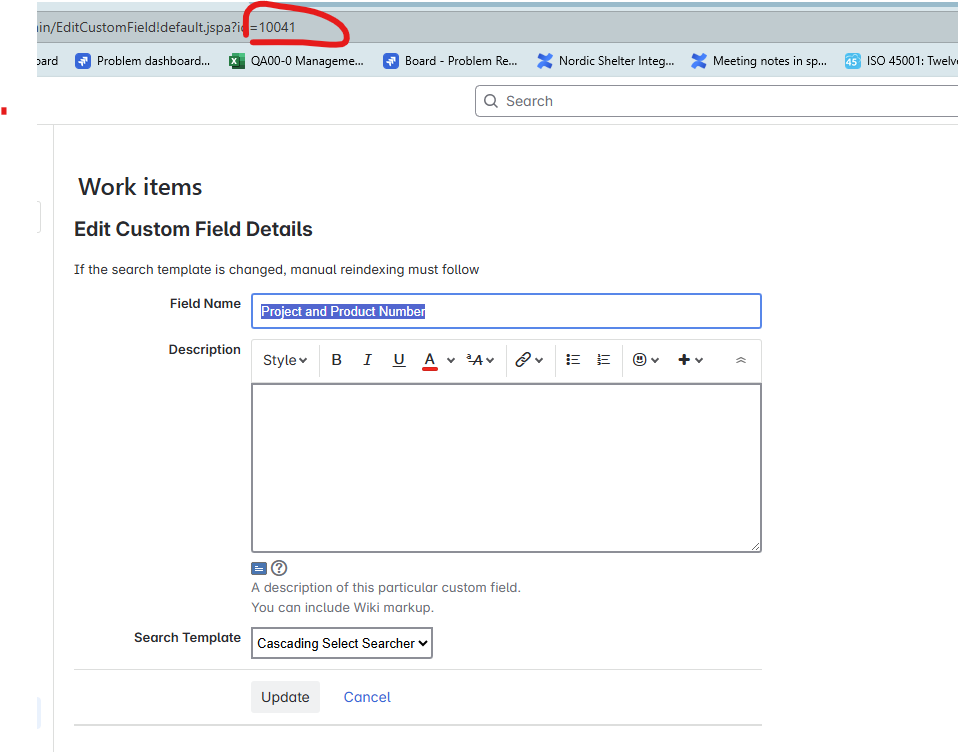
Task: Collapse the editor toolbar with double chevron
Action: click(741, 360)
